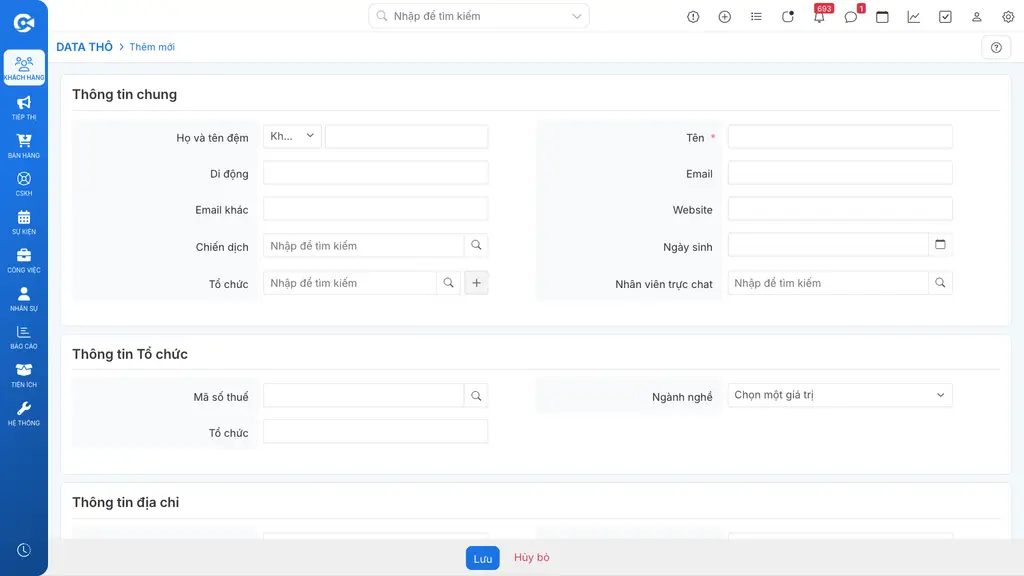Viewport: 1024px width, 576px height.
Task: Click the plus circle quick-add icon
Action: coord(724,17)
